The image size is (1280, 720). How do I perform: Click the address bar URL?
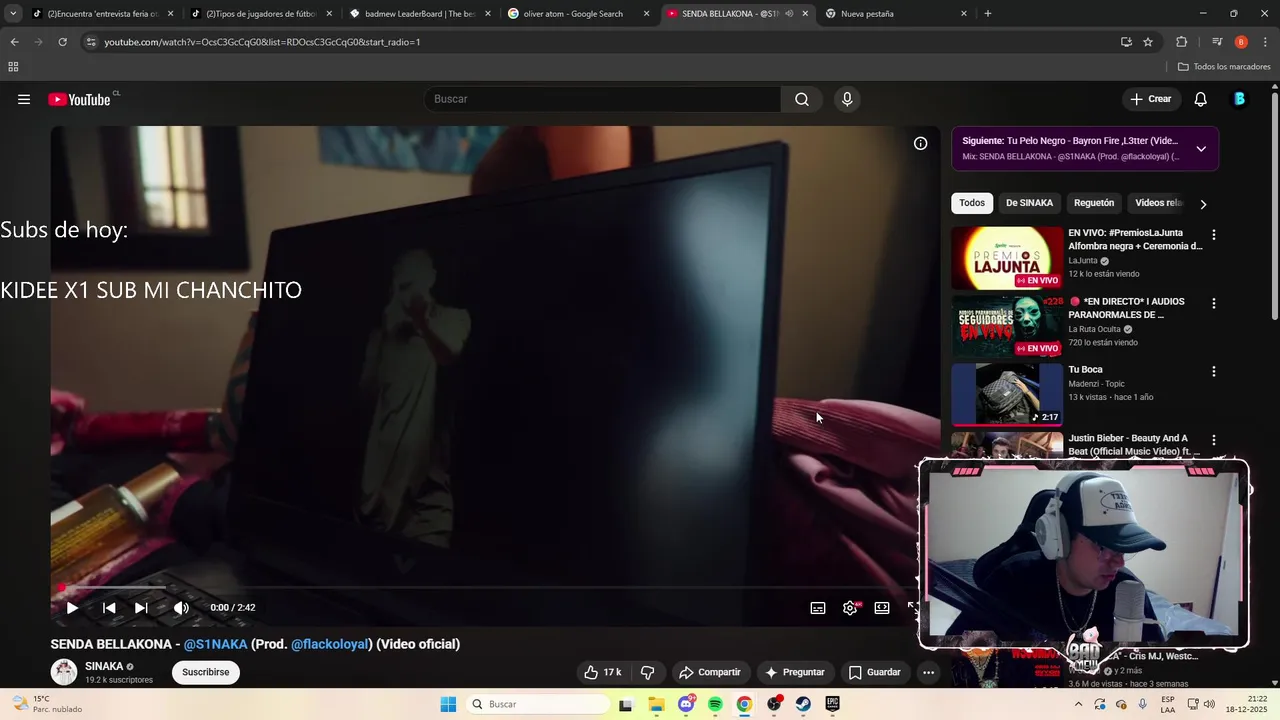tap(262, 42)
